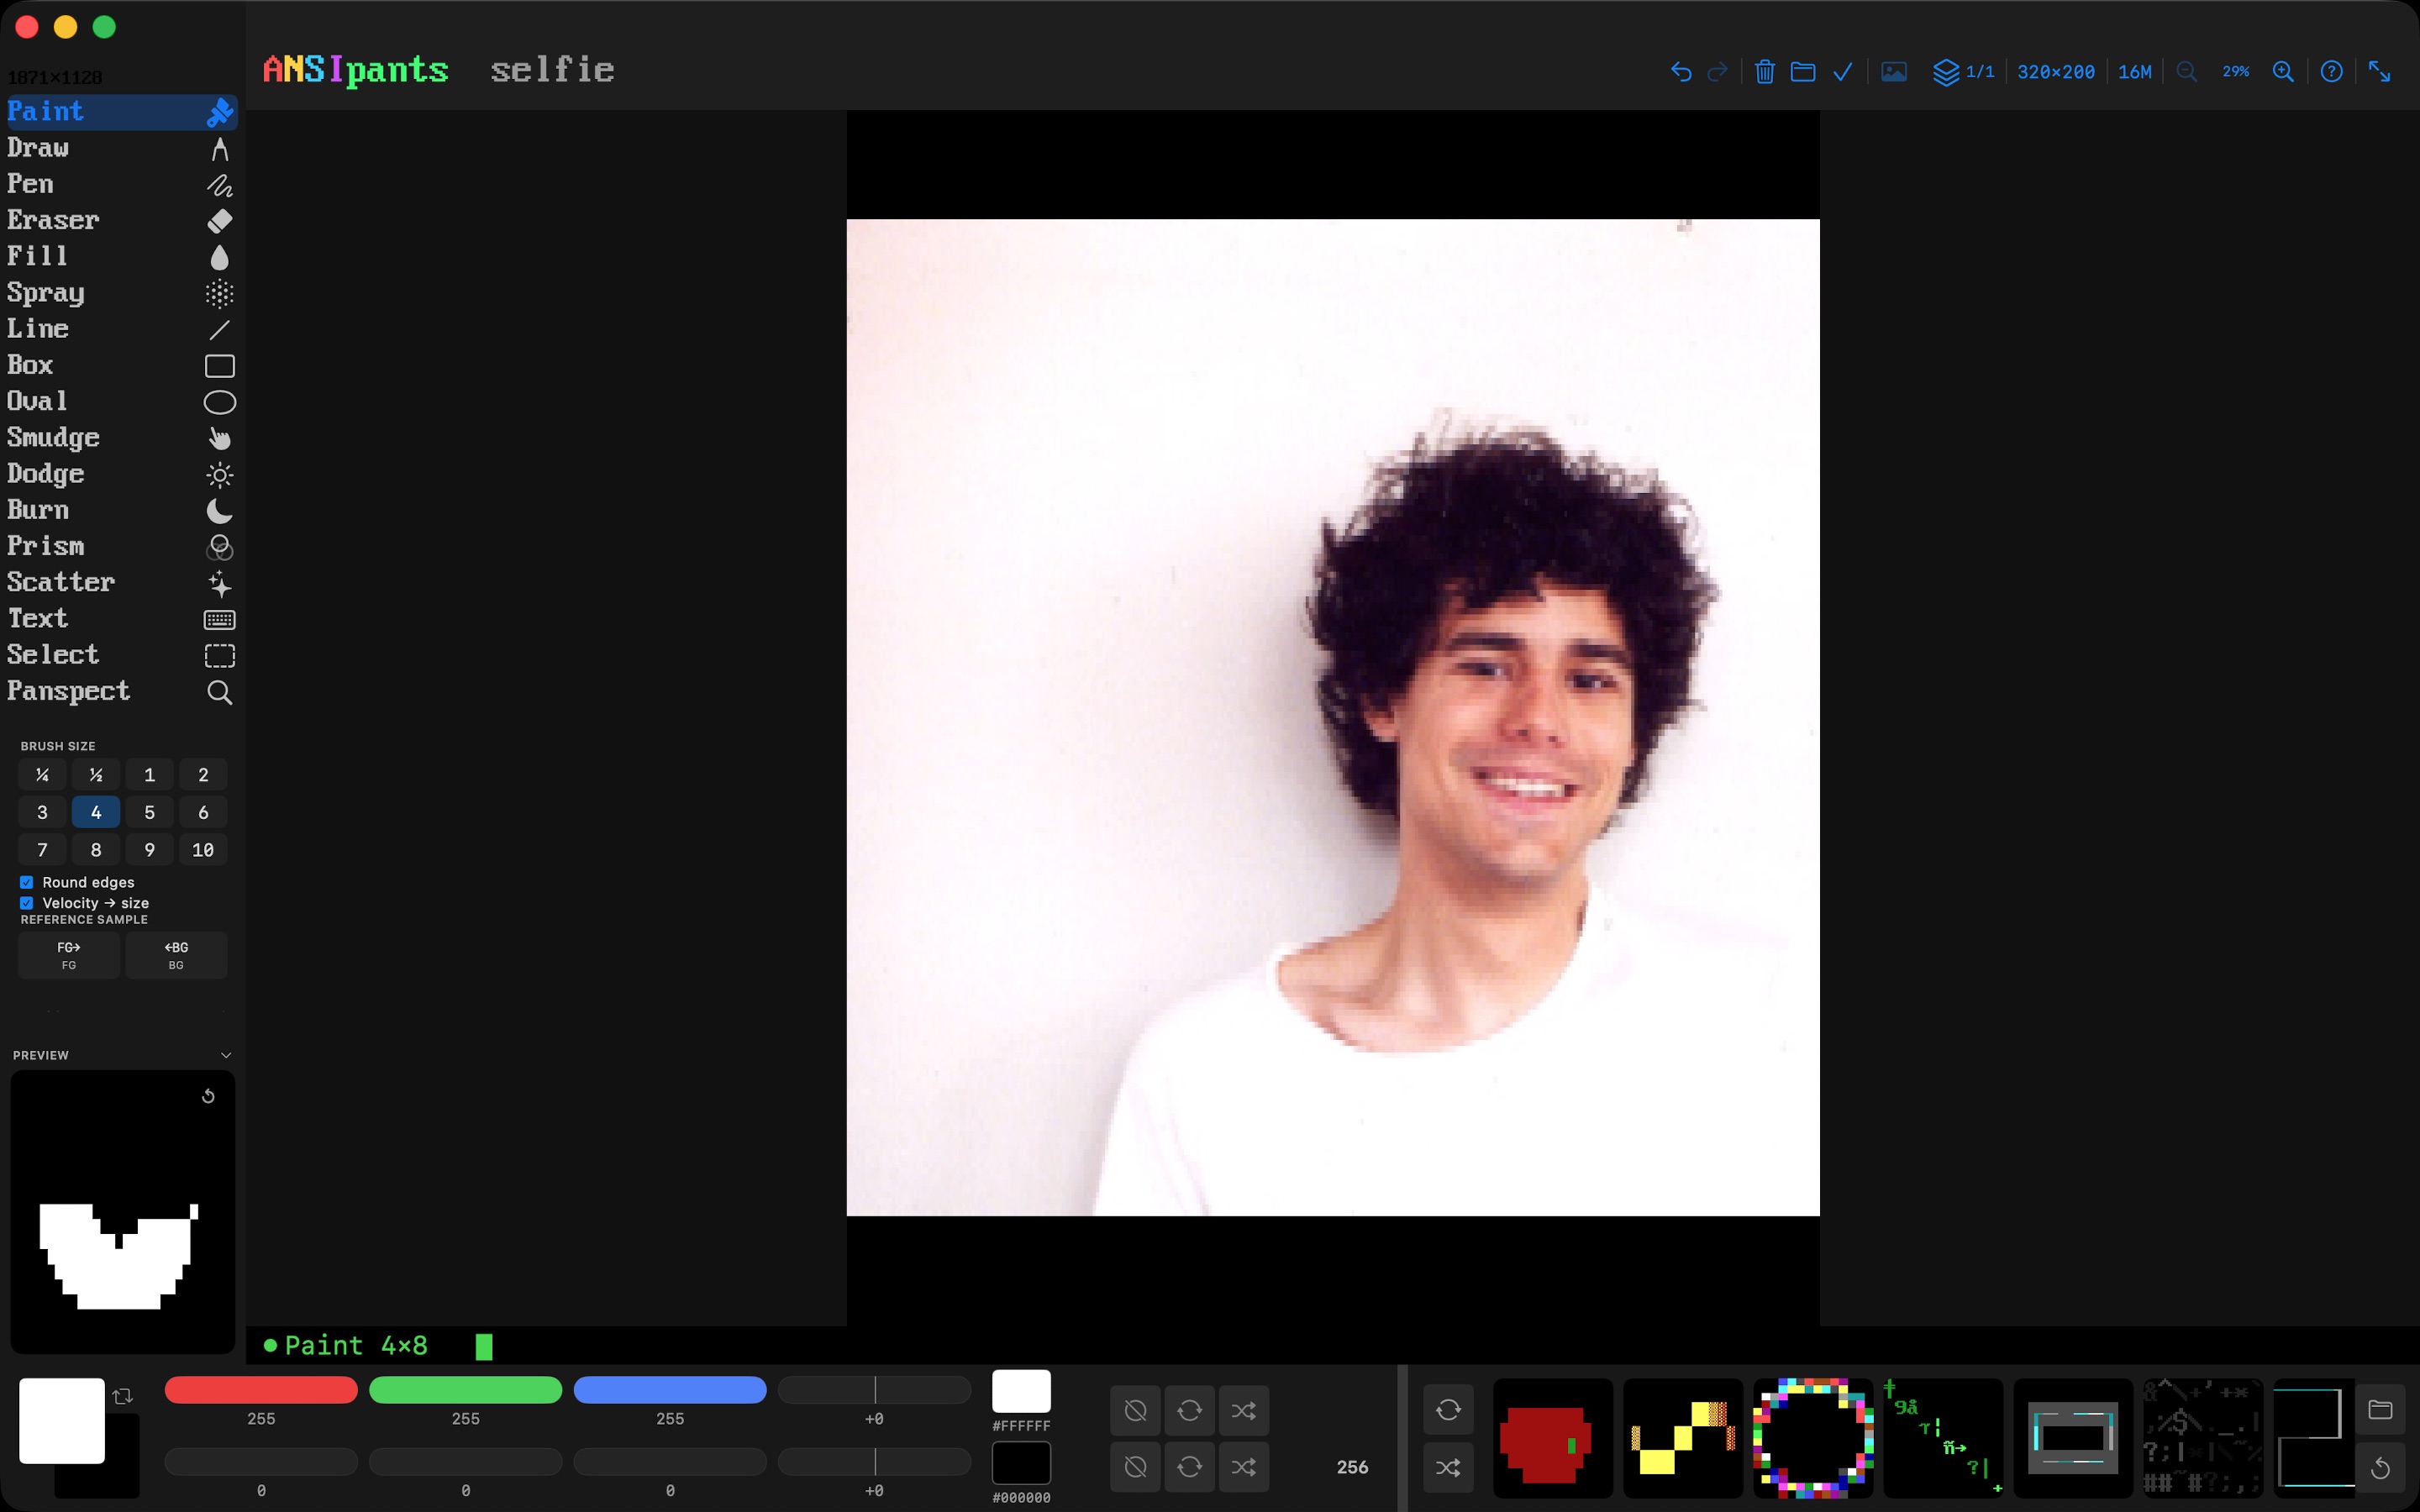Image resolution: width=2420 pixels, height=1512 pixels.
Task: Open the Panspect magnifier tool
Action: click(120, 691)
